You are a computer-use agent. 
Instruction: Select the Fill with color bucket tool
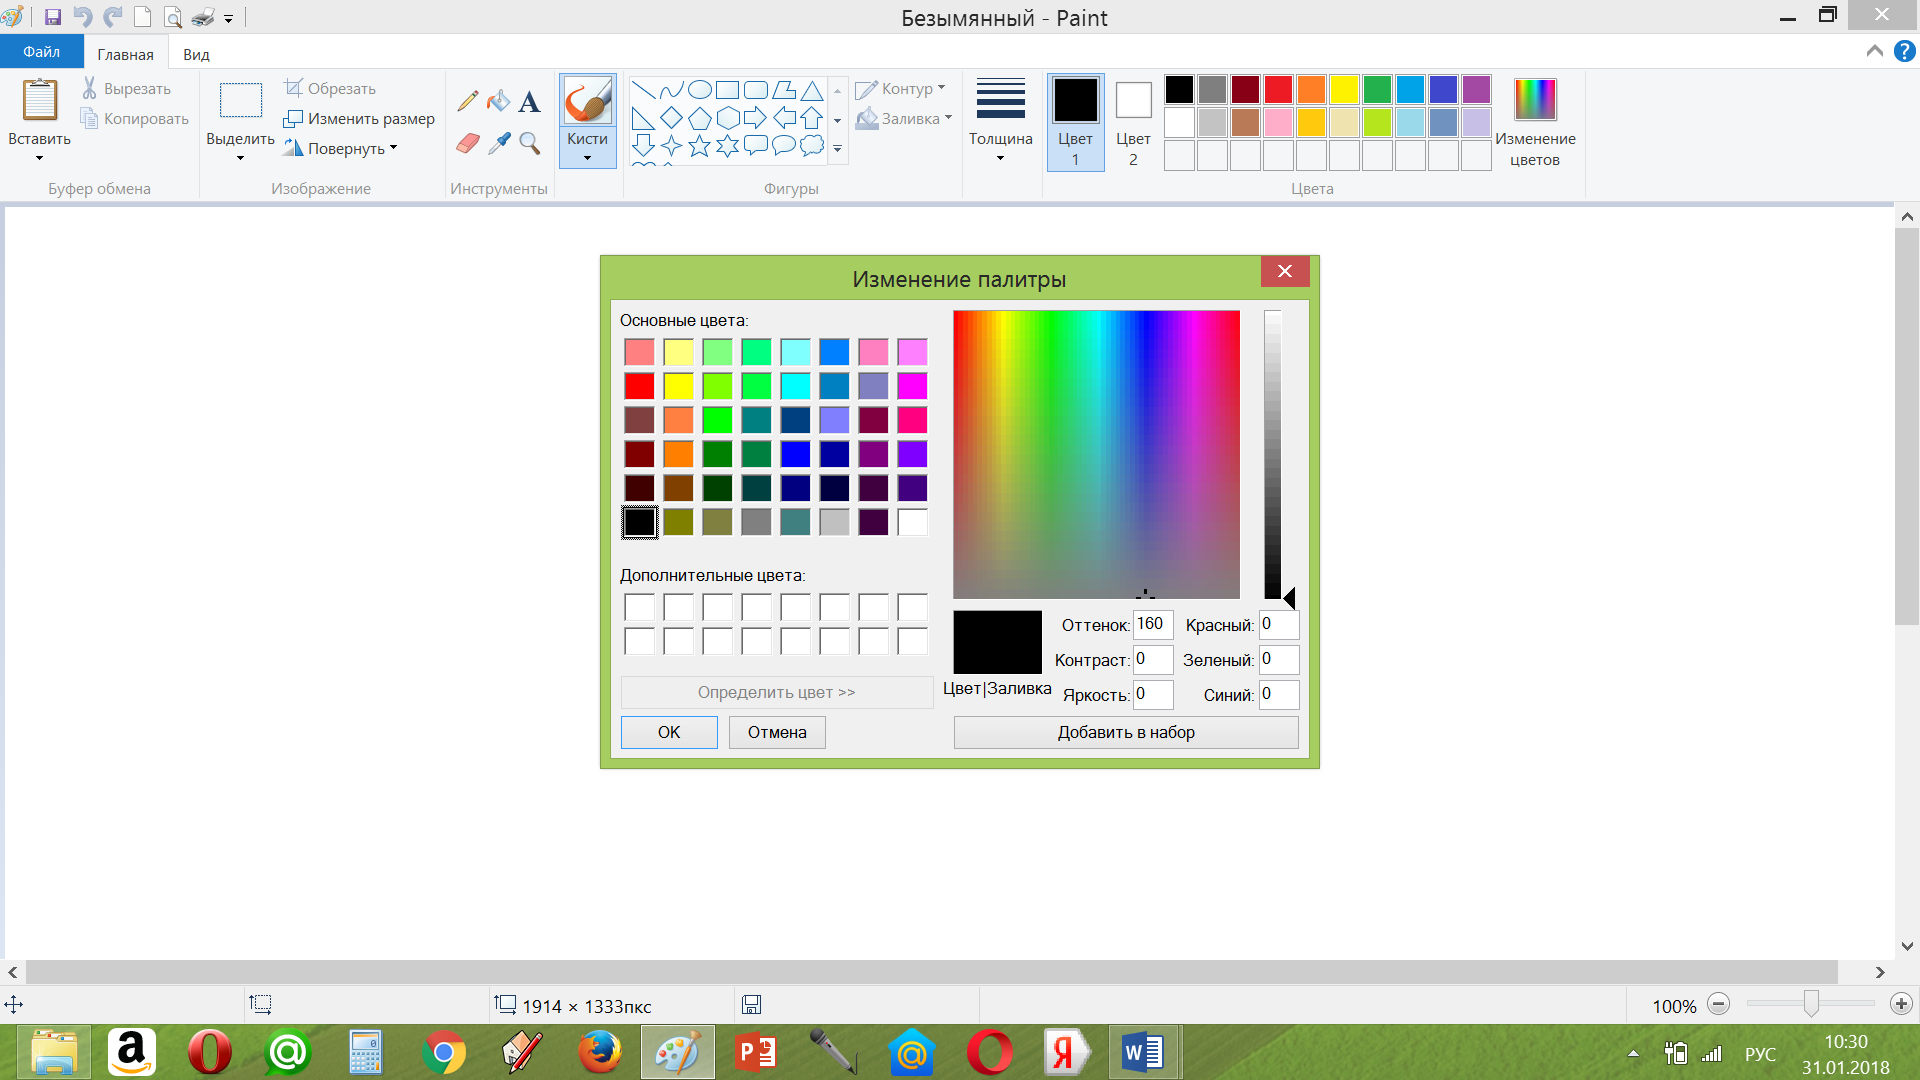tap(498, 100)
